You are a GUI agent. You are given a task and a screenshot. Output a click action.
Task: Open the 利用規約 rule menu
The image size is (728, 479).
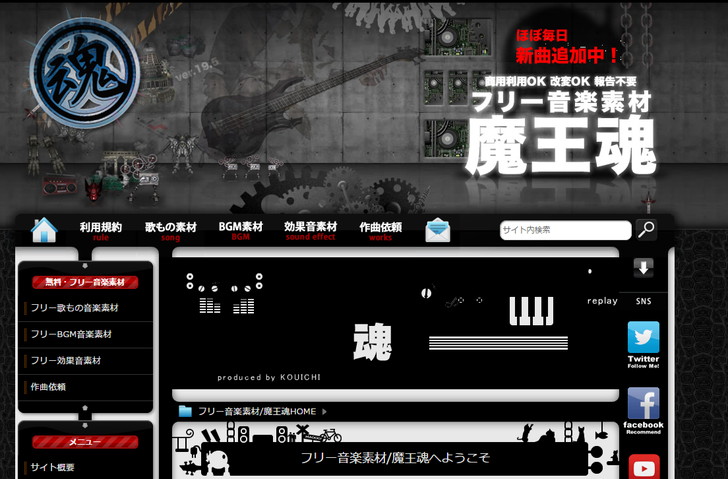pos(101,231)
